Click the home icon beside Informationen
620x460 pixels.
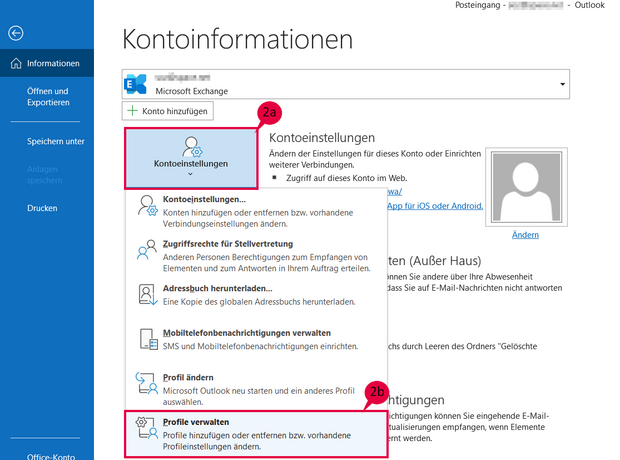point(16,63)
